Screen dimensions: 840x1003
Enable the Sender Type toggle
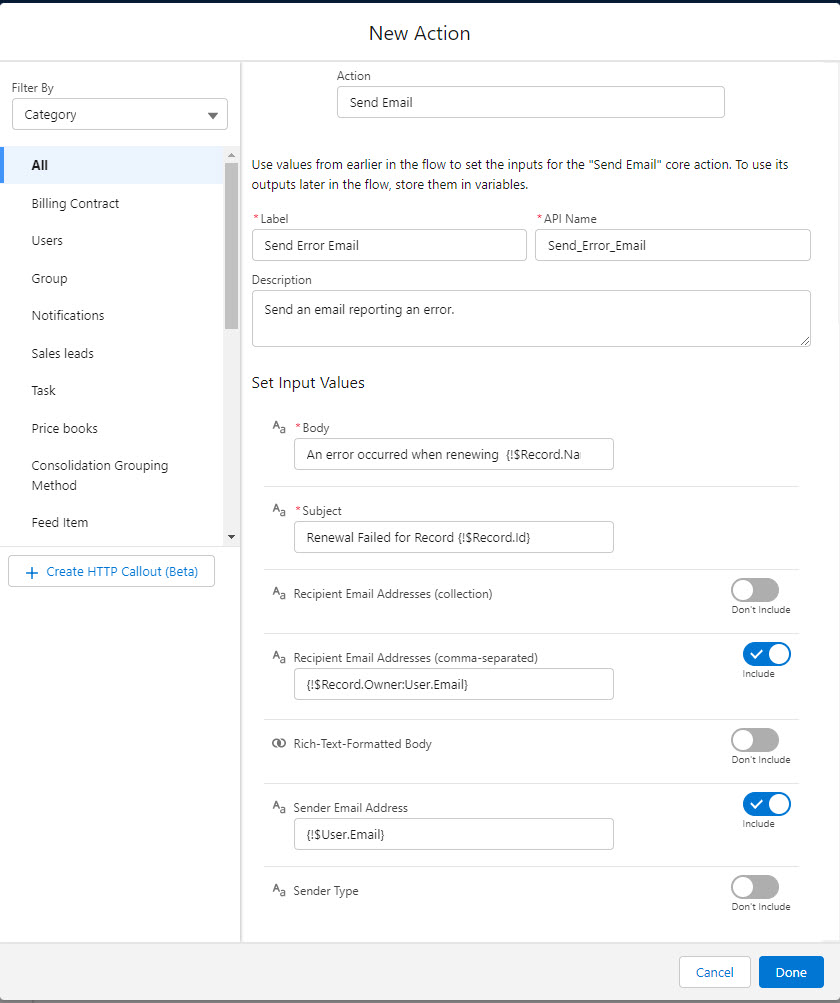coord(754,887)
